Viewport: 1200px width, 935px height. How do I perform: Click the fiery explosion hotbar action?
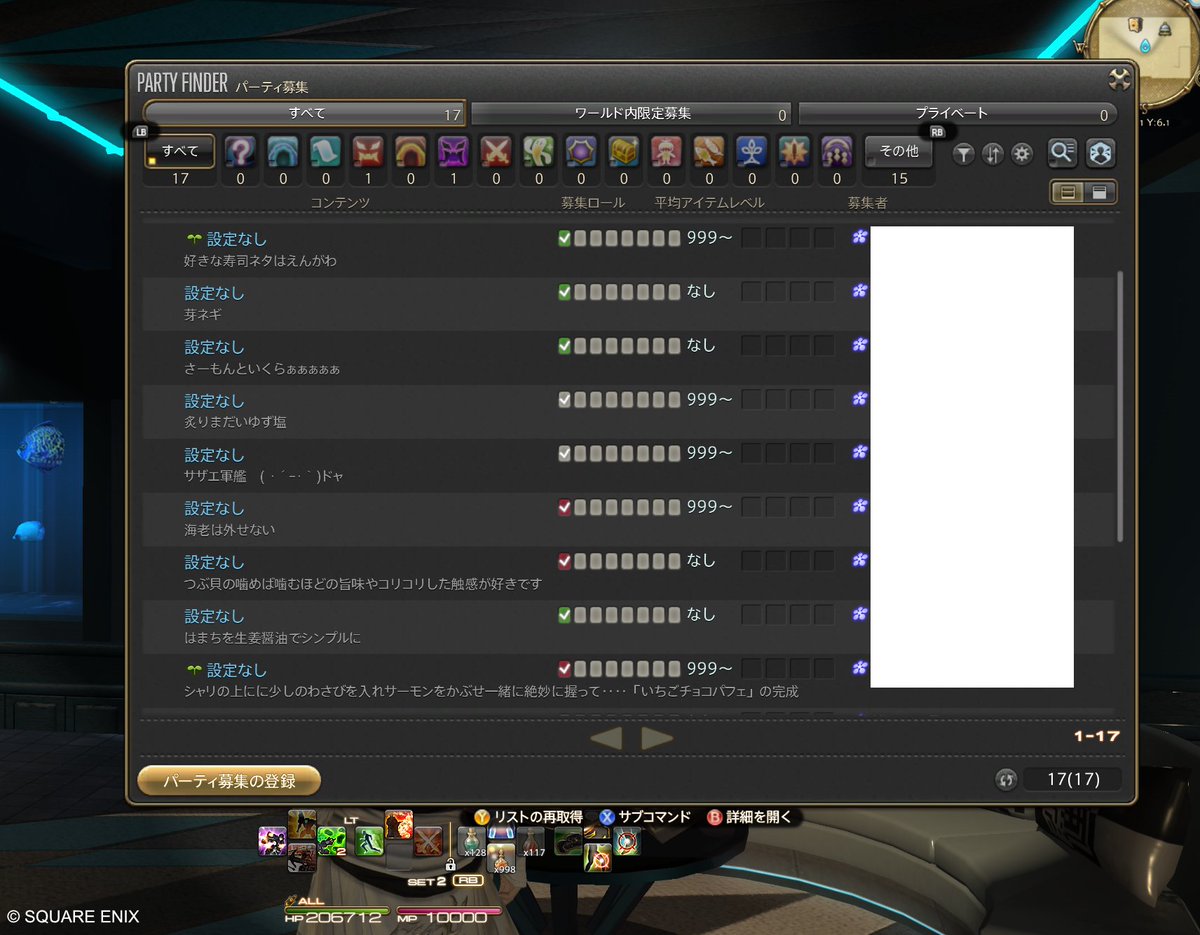click(399, 824)
